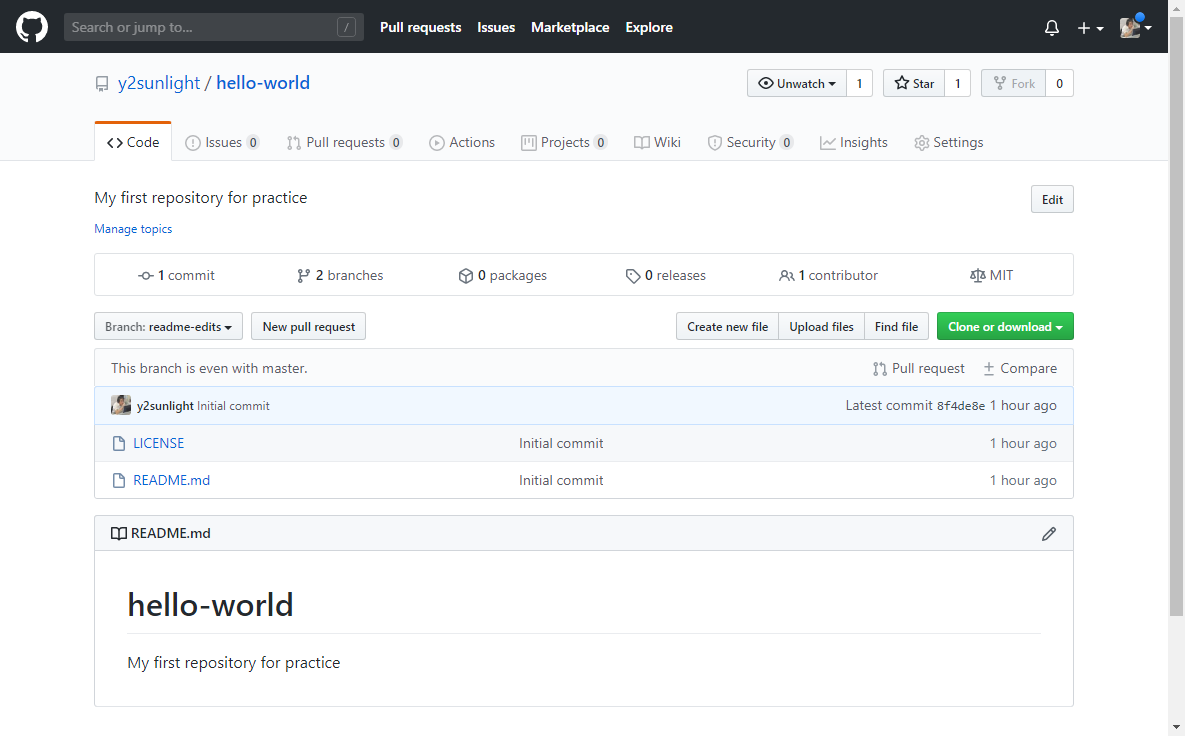1185x736 pixels.
Task: Switch to the Issues tab
Action: (x=222, y=143)
